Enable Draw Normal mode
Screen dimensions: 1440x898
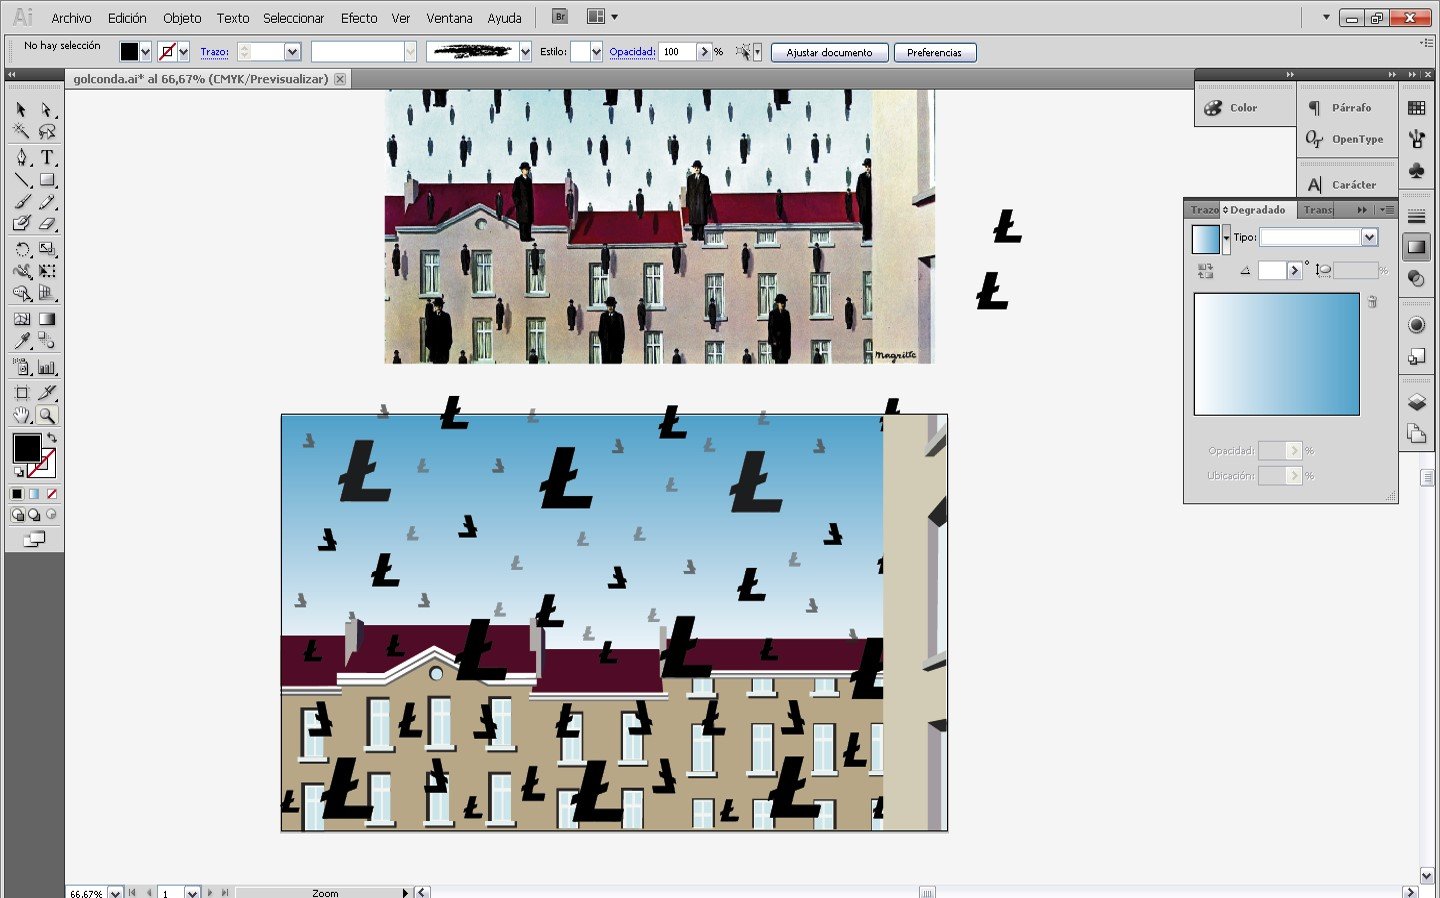tap(17, 515)
